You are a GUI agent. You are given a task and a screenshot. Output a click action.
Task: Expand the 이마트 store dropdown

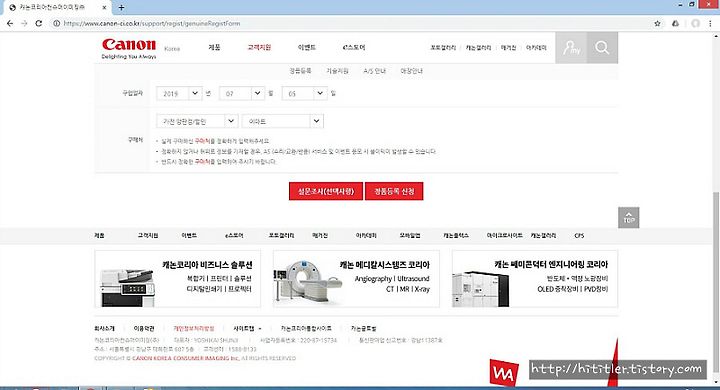pyautogui.click(x=283, y=121)
